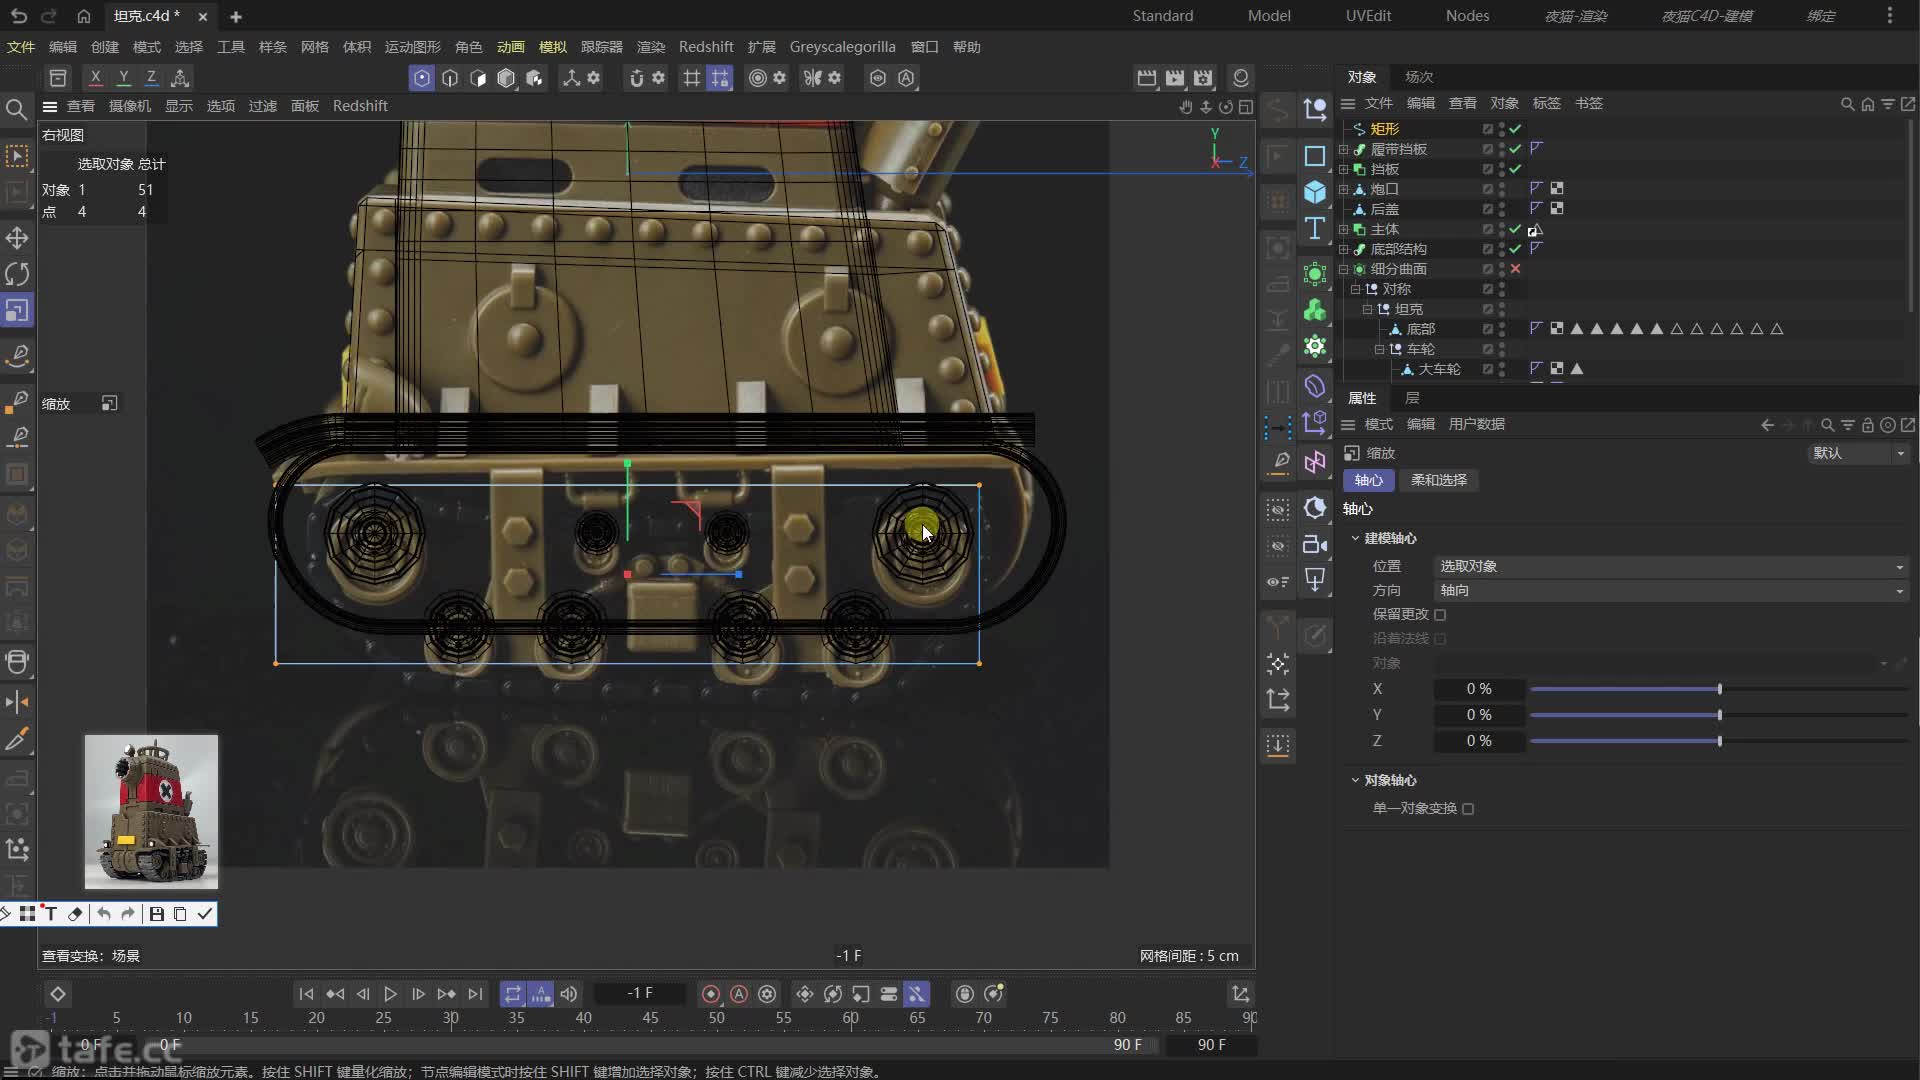
Task: Open the 位置 dropdown 选取对象
Action: 1671,566
